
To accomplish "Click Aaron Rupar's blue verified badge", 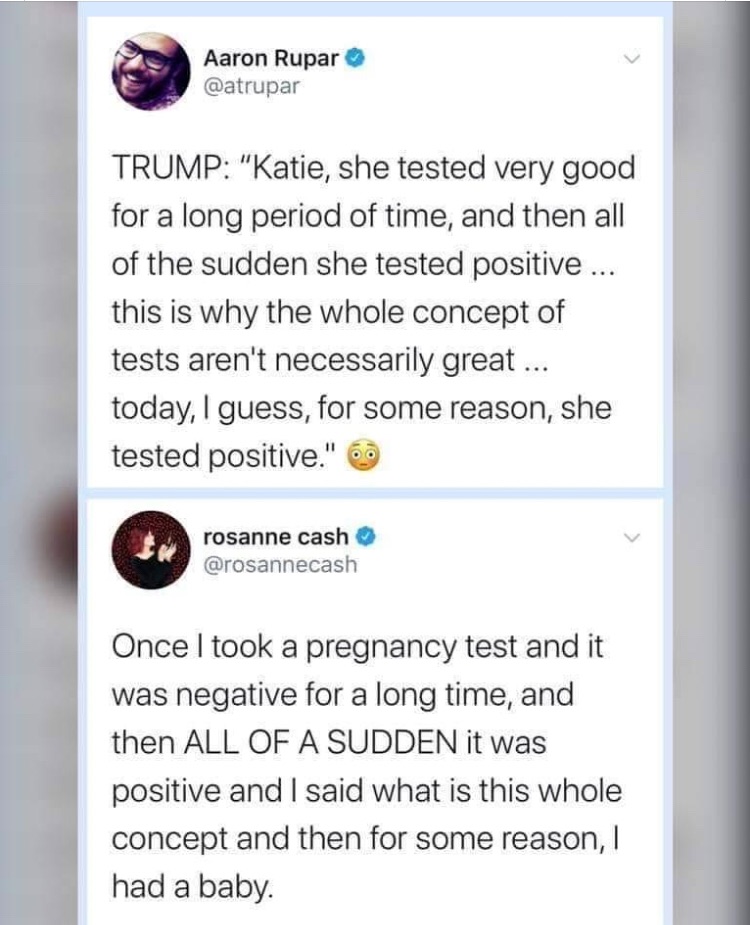I will (353, 58).
